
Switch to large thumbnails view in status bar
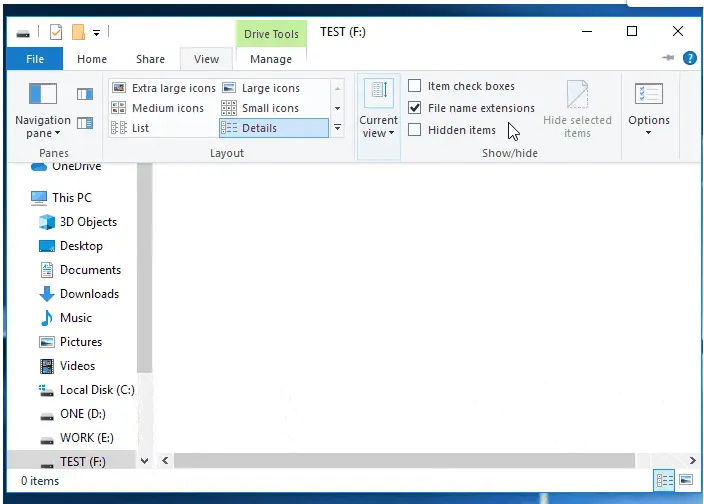pyautogui.click(x=686, y=481)
